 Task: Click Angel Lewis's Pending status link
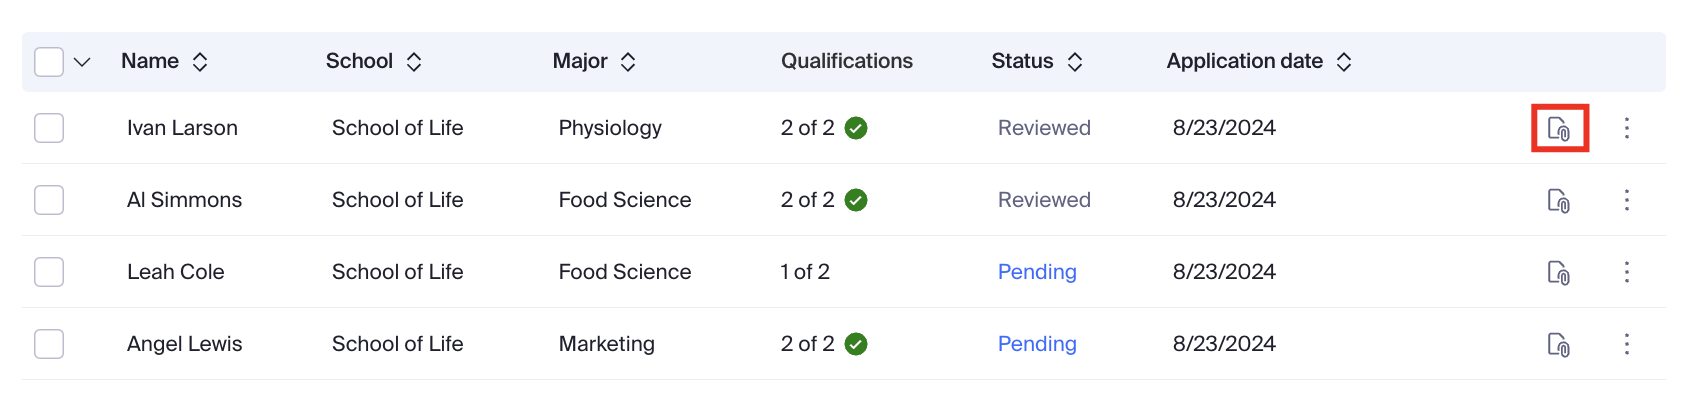coord(1037,344)
